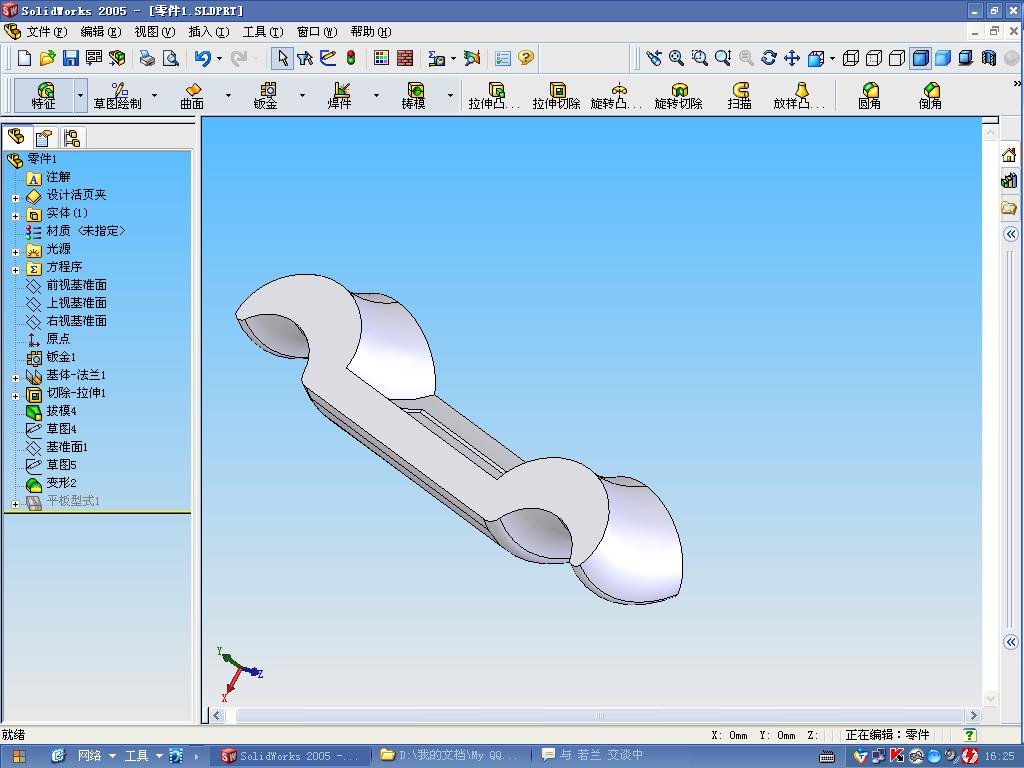Open Print Preview icon

point(170,58)
